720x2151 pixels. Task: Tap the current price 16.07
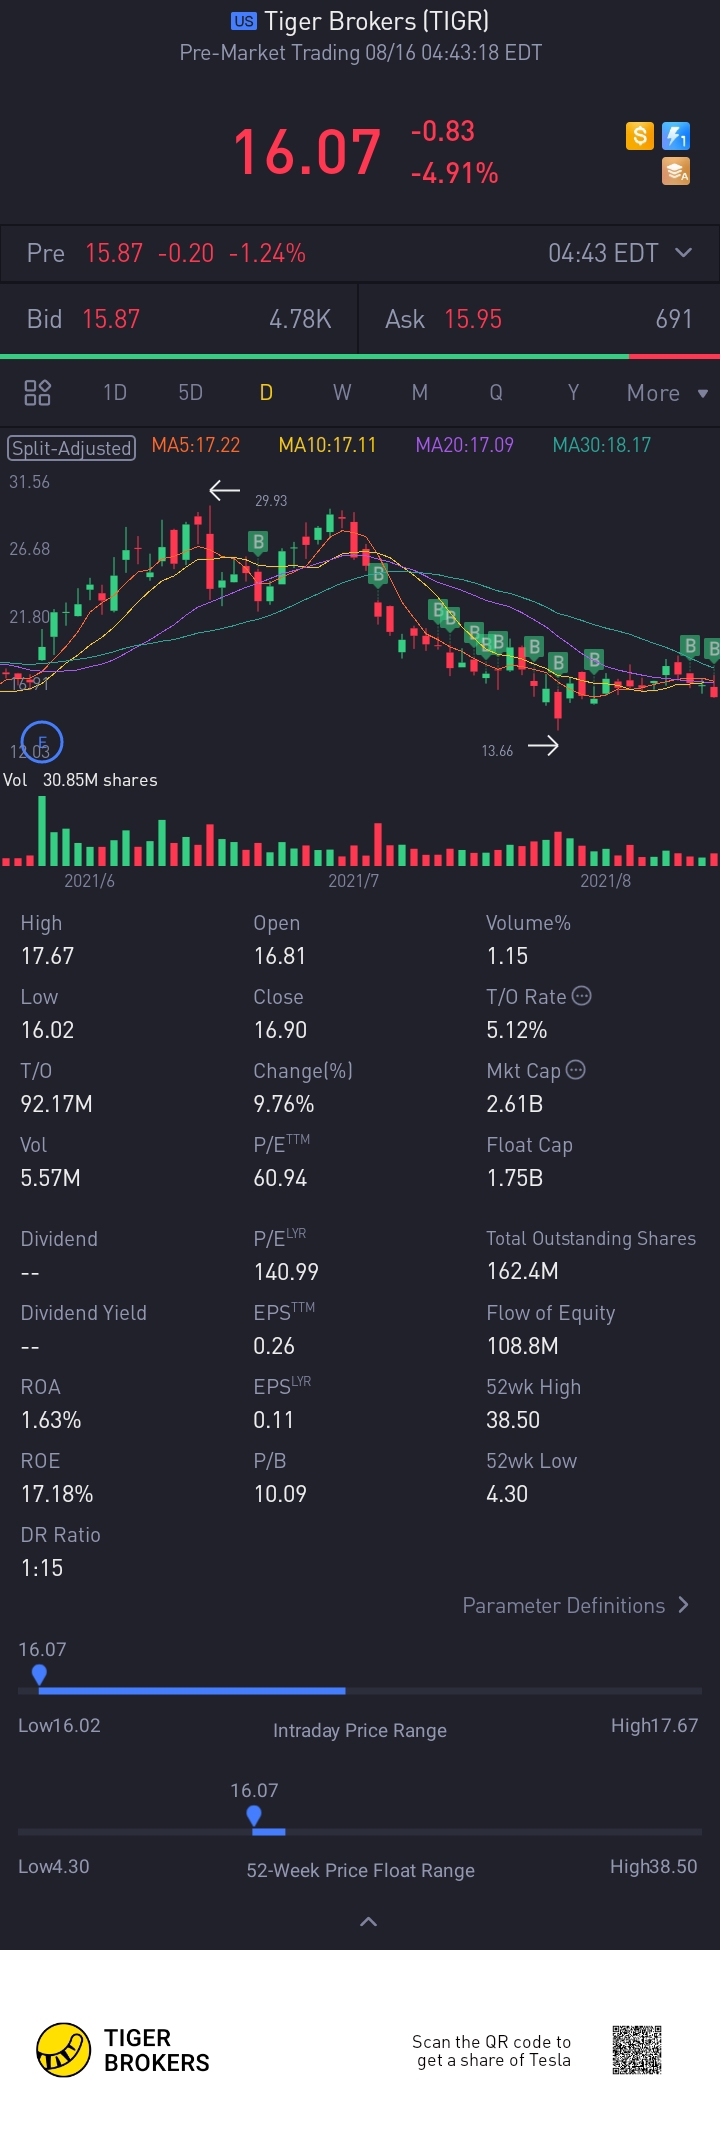point(307,153)
